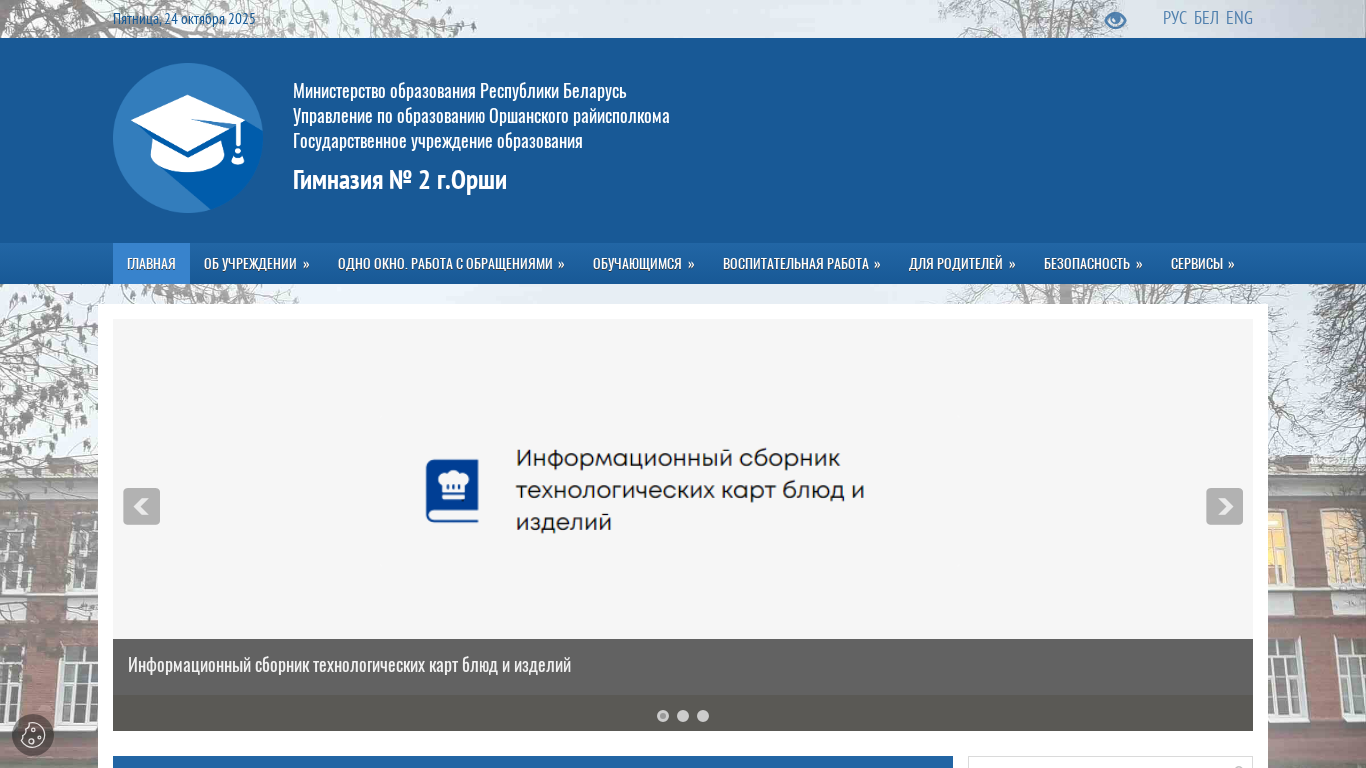
Task: Click the graduation cap school logo
Action: 188,138
